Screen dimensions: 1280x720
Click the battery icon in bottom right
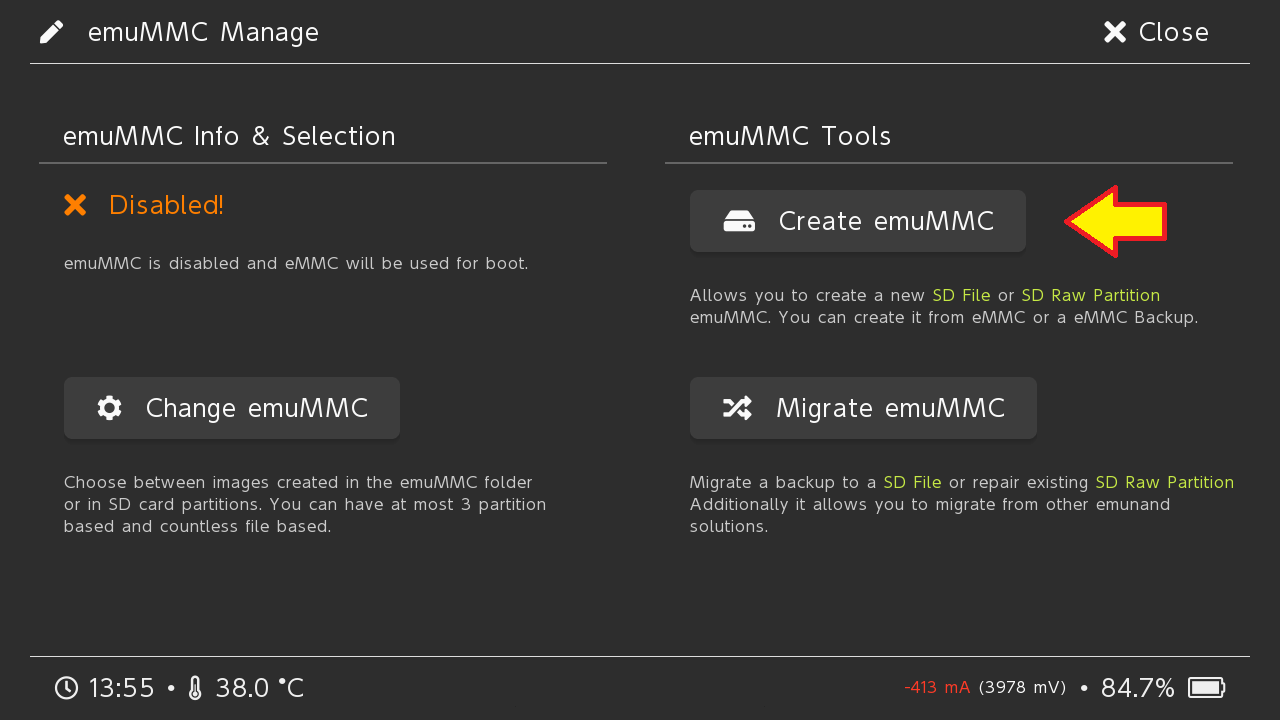pyautogui.click(x=1206, y=688)
